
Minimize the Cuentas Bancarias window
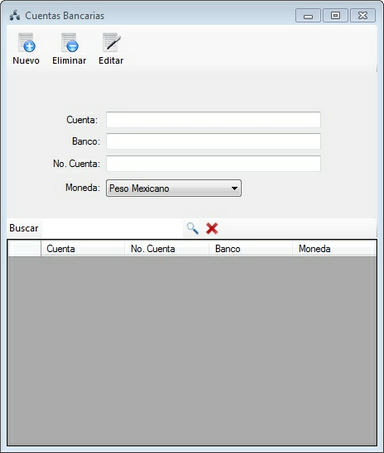click(x=308, y=16)
